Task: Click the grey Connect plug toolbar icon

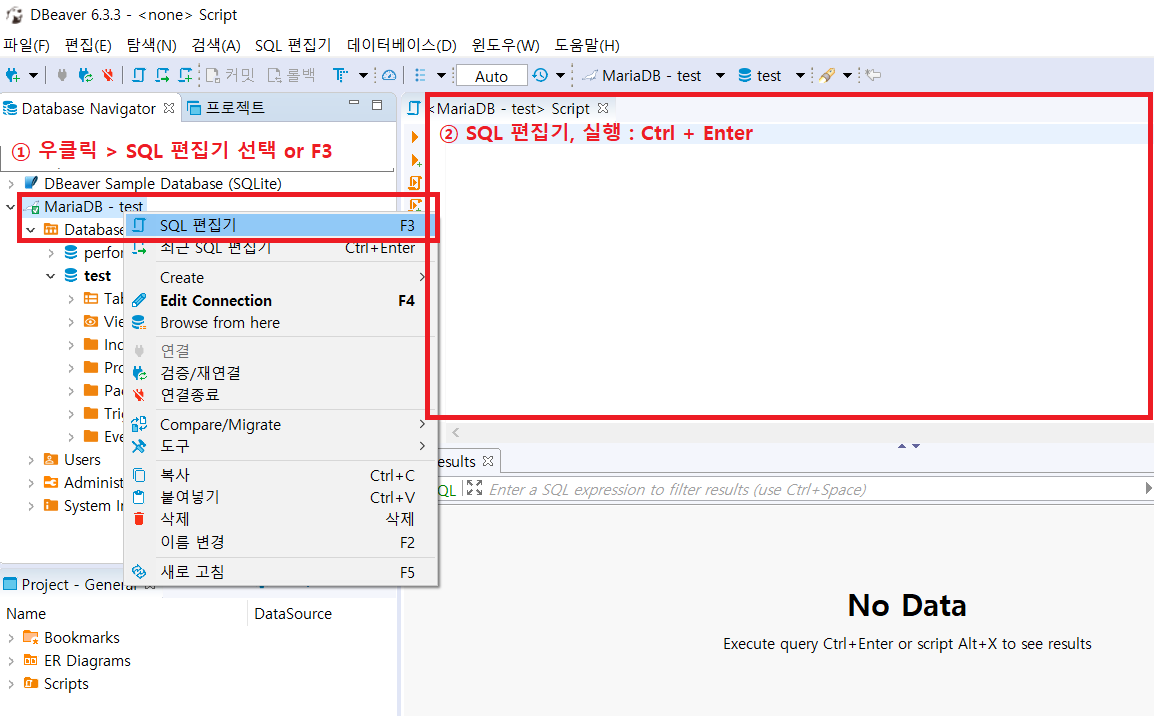Action: [x=63, y=75]
